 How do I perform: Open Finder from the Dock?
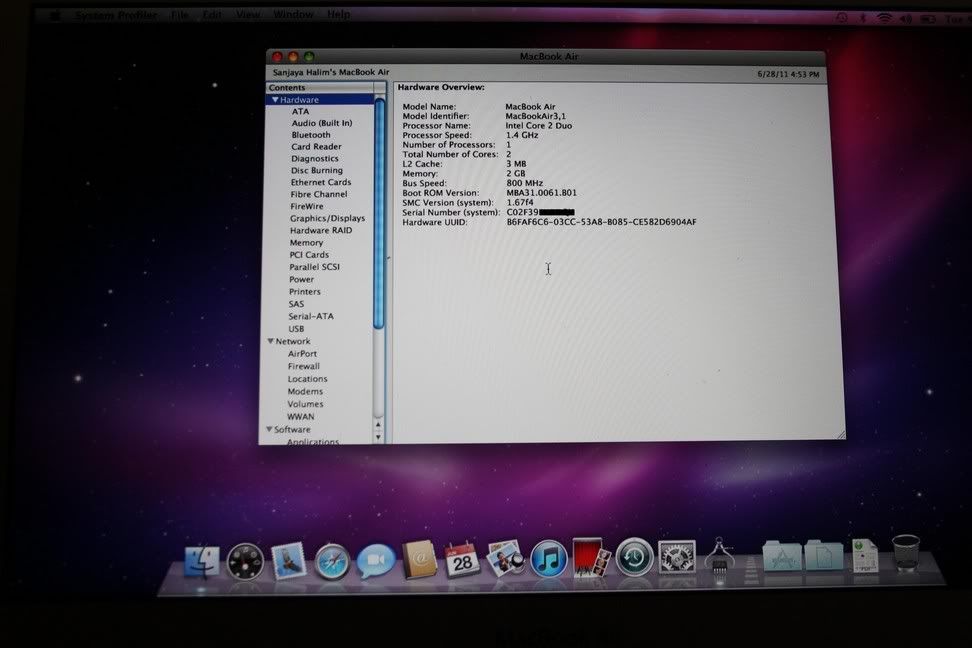pos(202,562)
